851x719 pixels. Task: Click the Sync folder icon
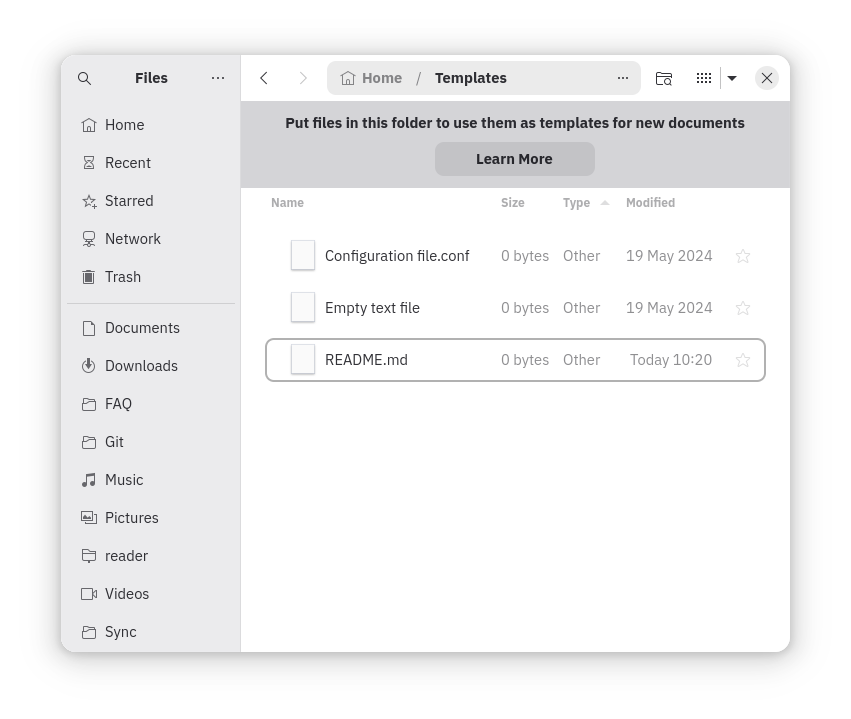[88, 632]
